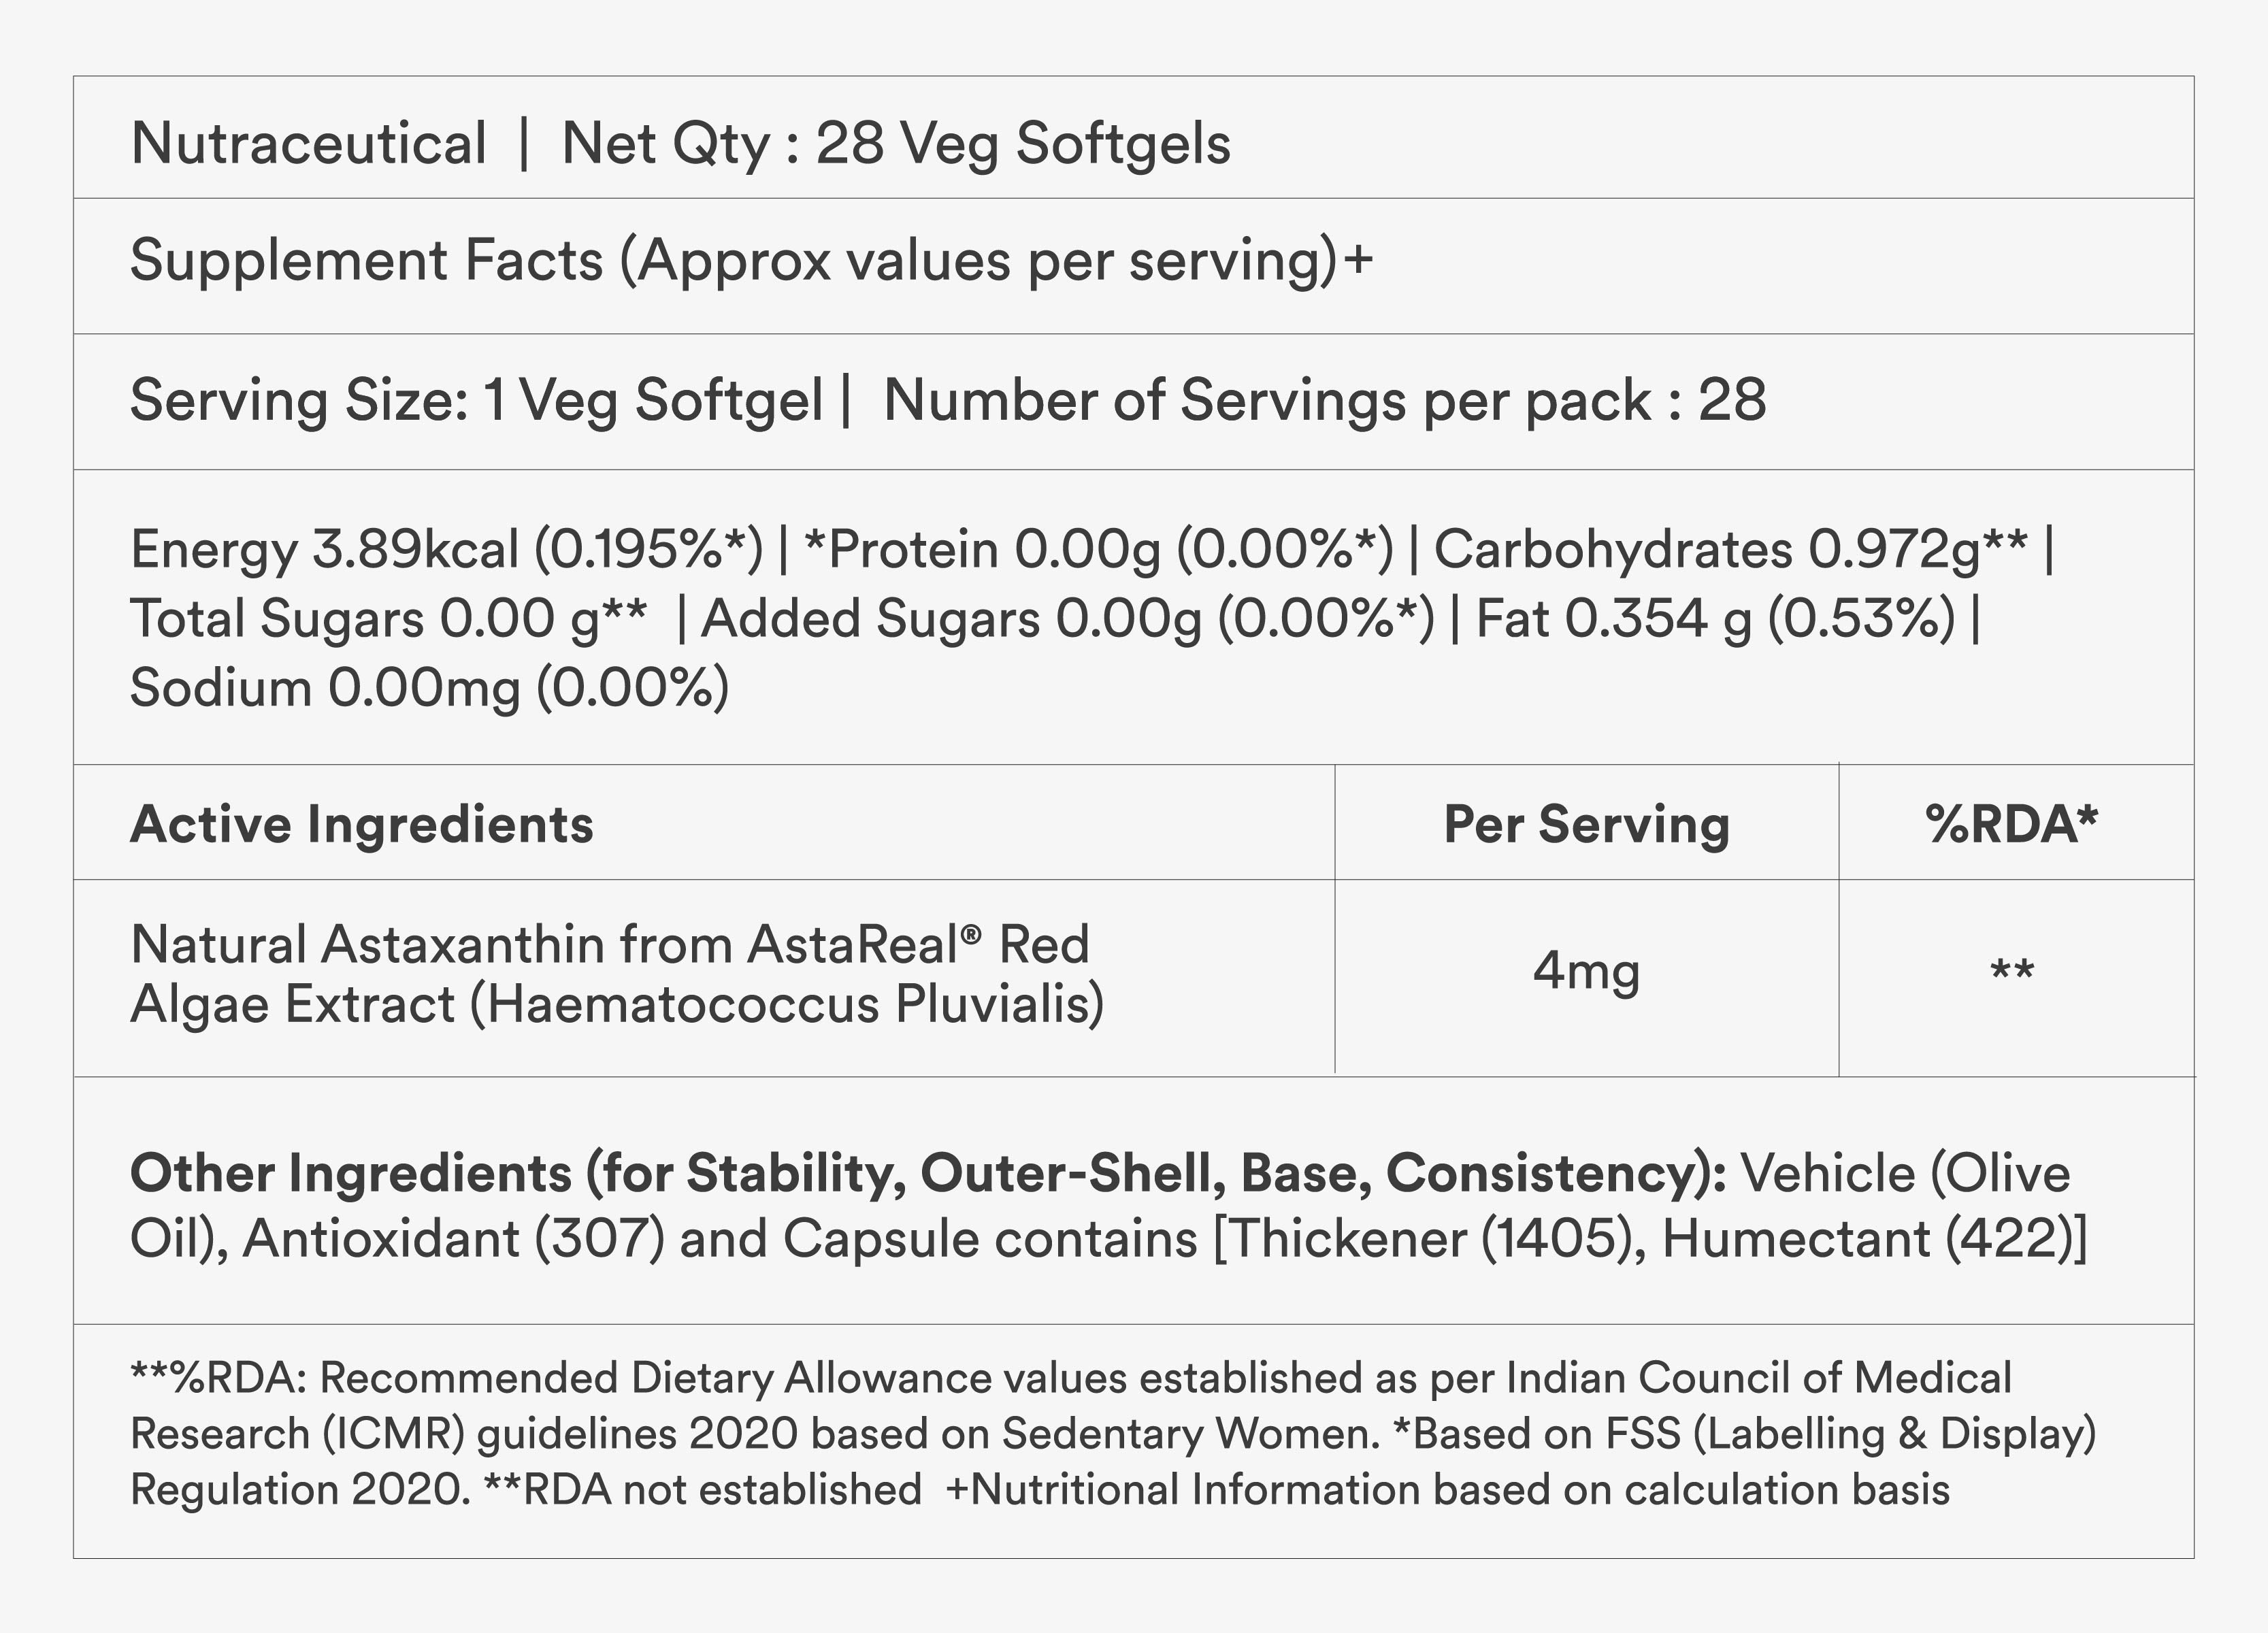Click the "Per Serving" column header
This screenshot has height=1633, width=2268.
click(x=1586, y=825)
